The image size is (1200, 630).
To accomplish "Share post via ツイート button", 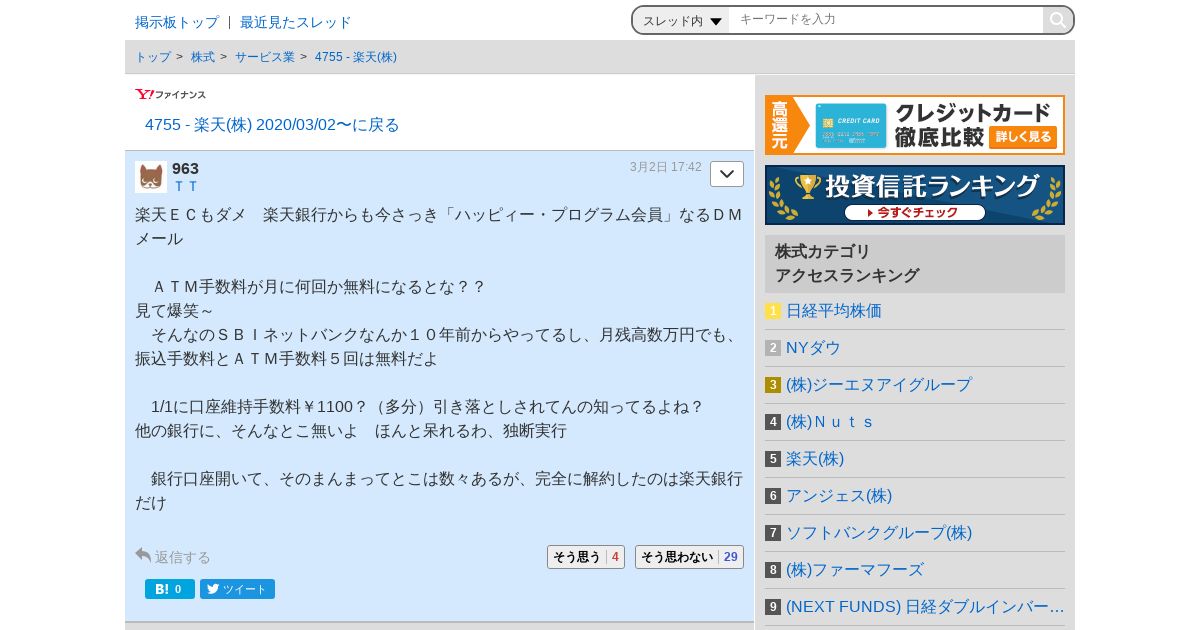I will coord(237,589).
